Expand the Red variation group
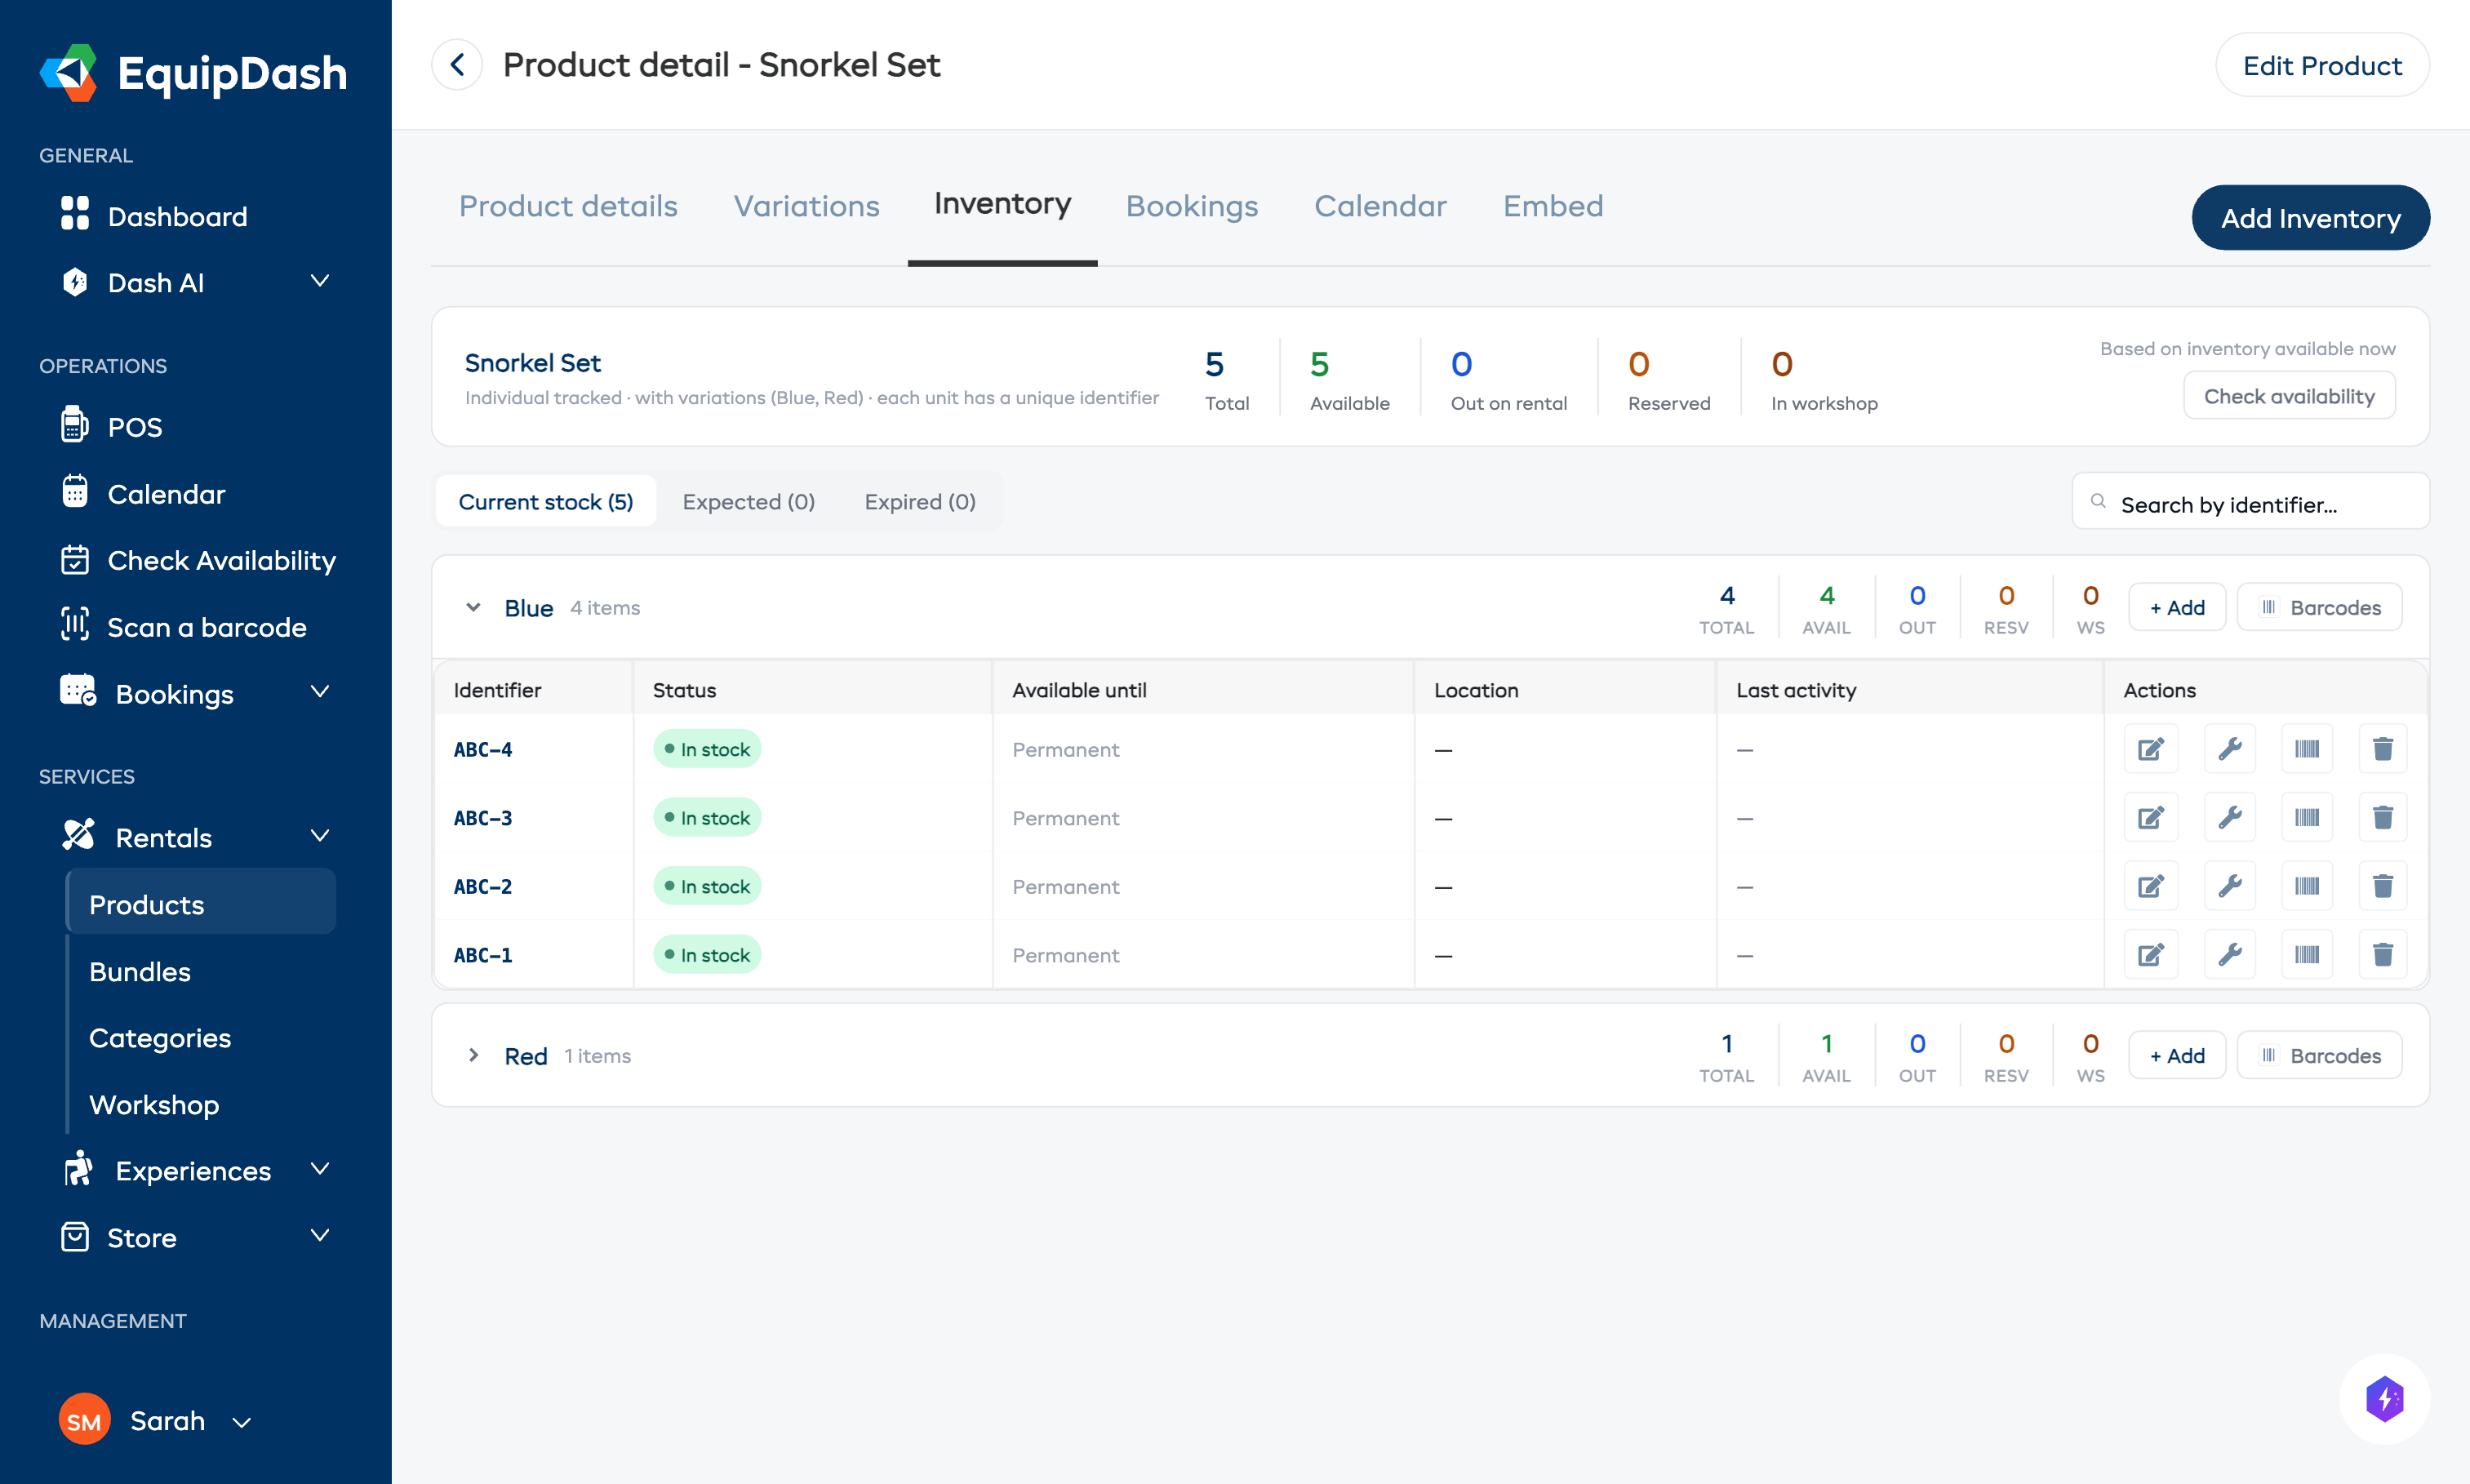2470x1484 pixels. 474,1055
